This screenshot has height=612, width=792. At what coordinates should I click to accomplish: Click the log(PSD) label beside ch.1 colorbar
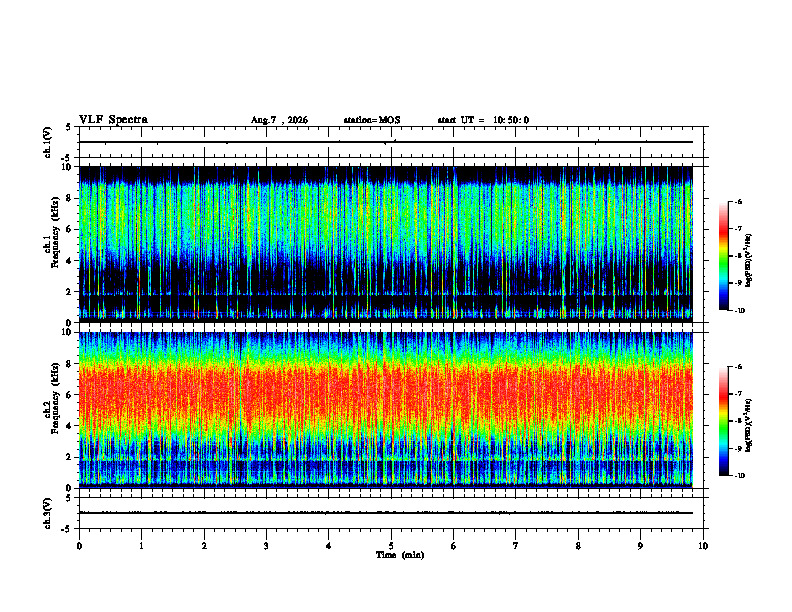pyautogui.click(x=749, y=260)
